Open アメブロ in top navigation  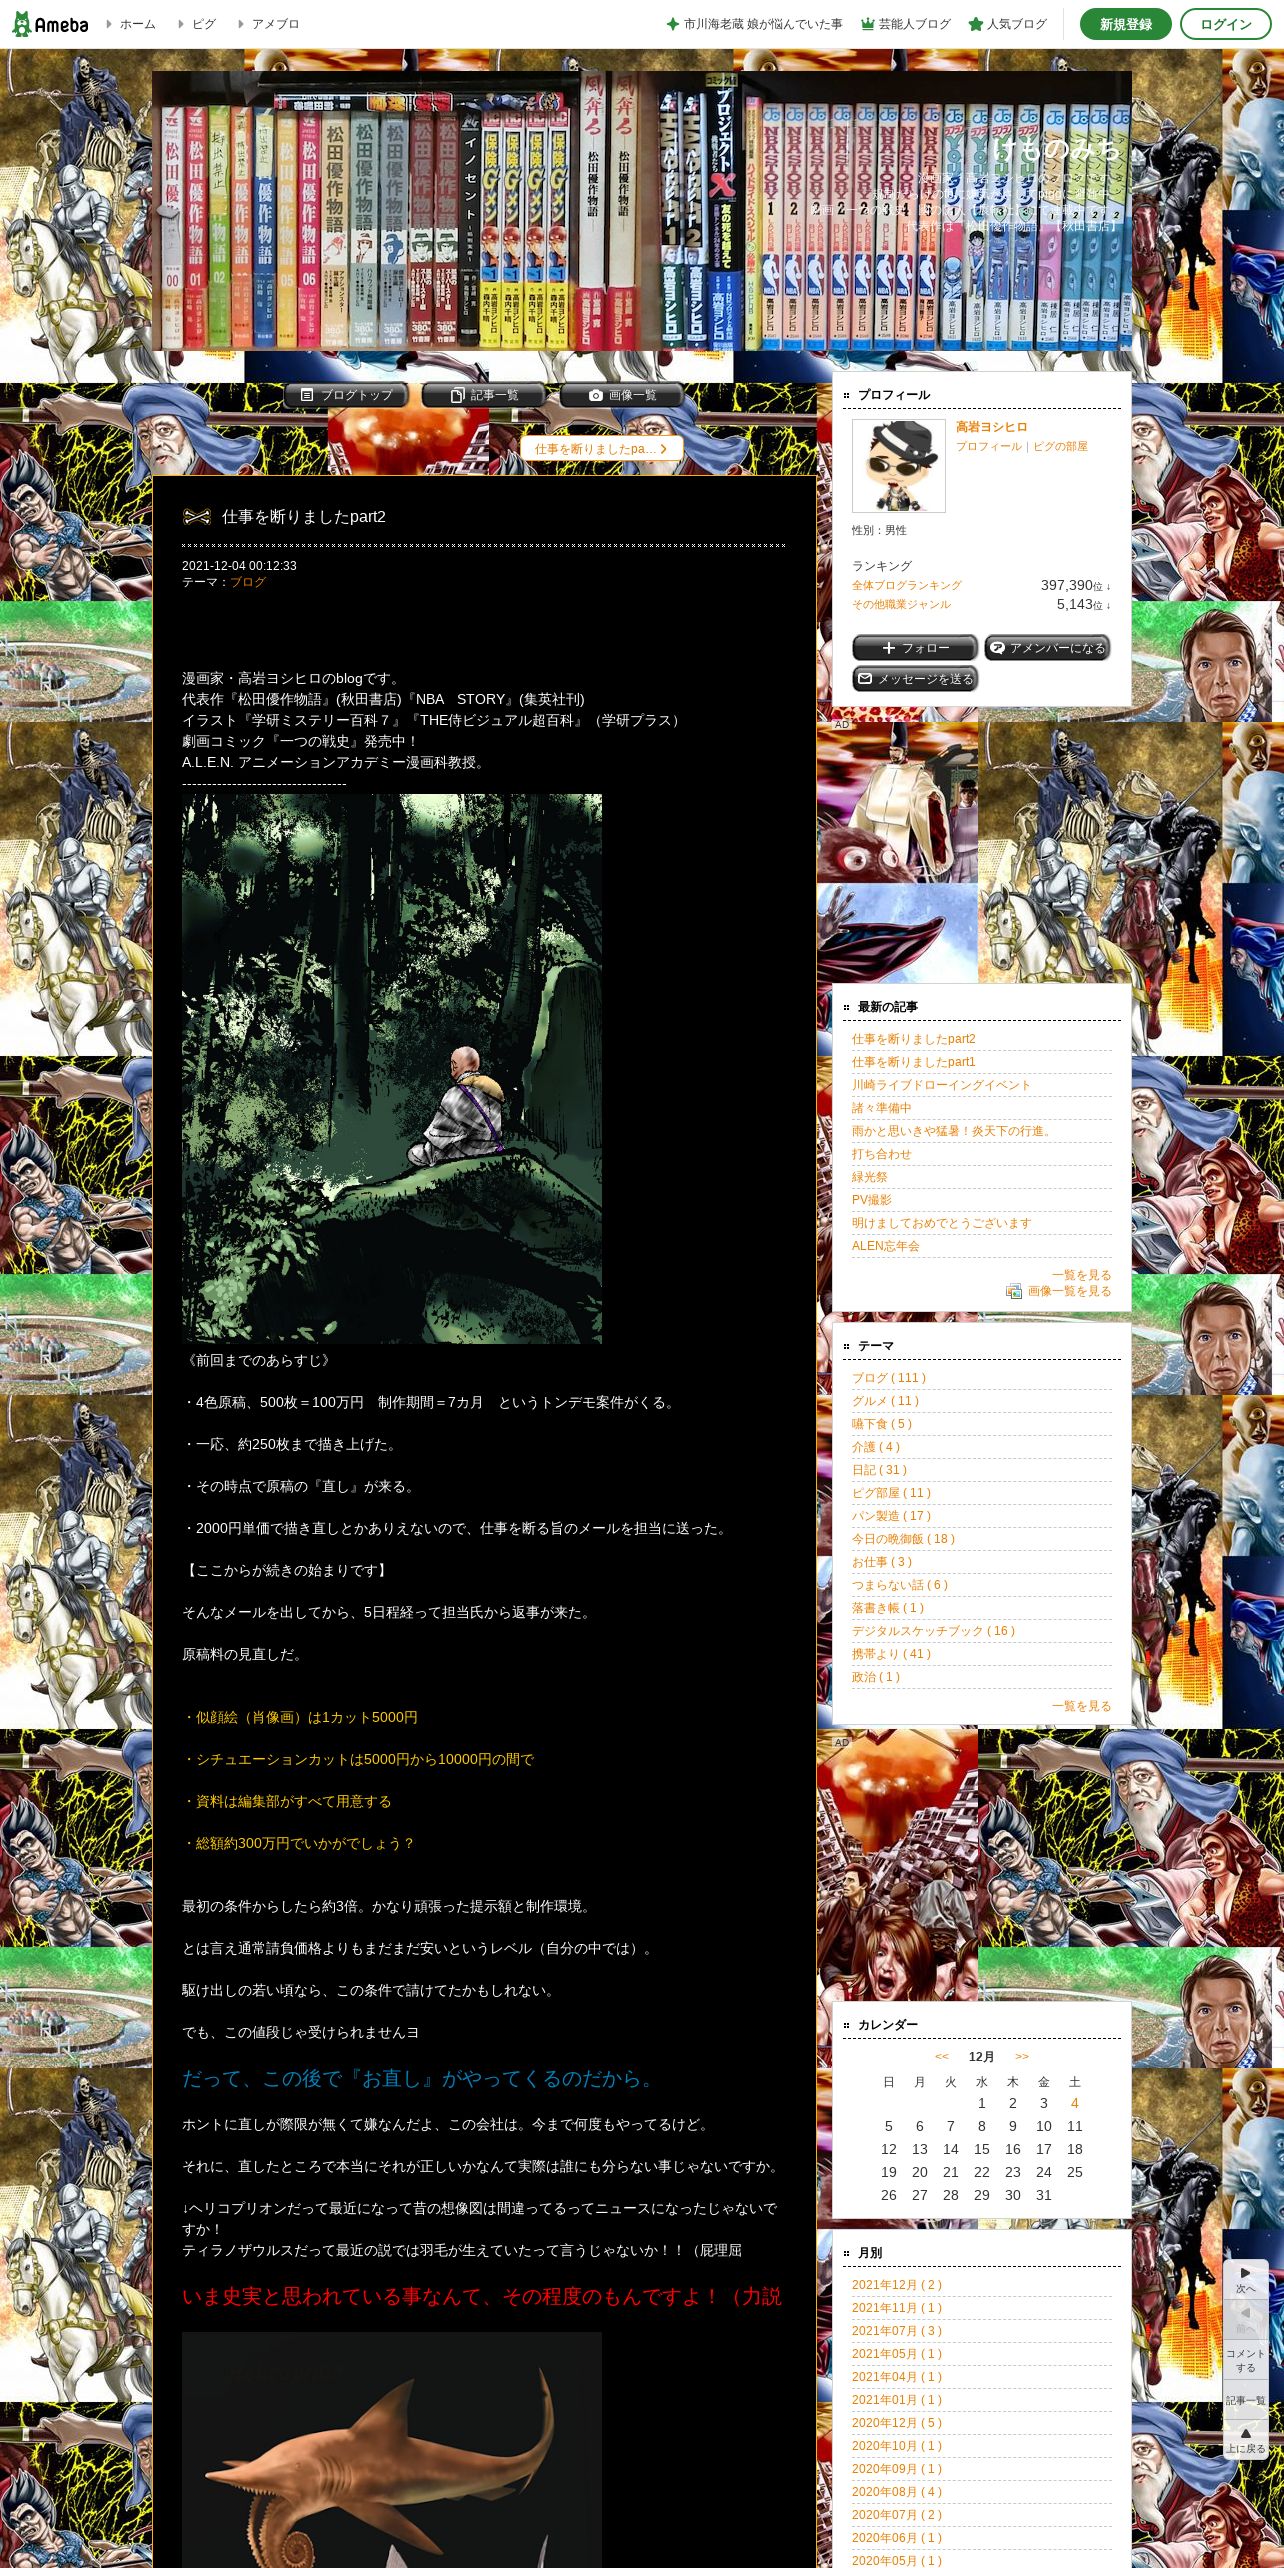(x=275, y=24)
